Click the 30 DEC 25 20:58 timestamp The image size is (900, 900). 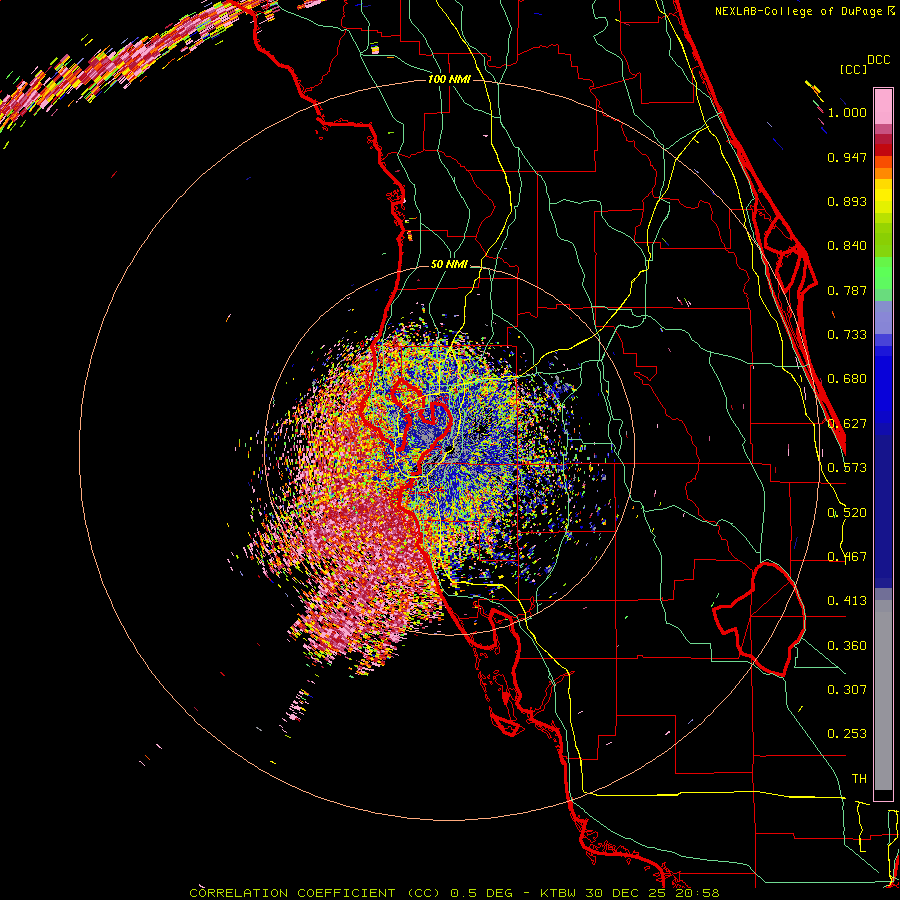[x=653, y=893]
